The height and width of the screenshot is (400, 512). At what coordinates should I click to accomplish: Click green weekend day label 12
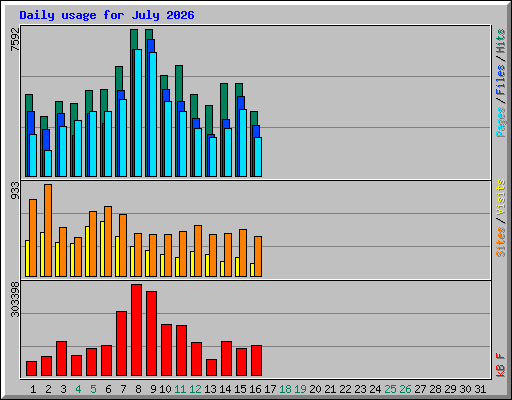click(195, 389)
